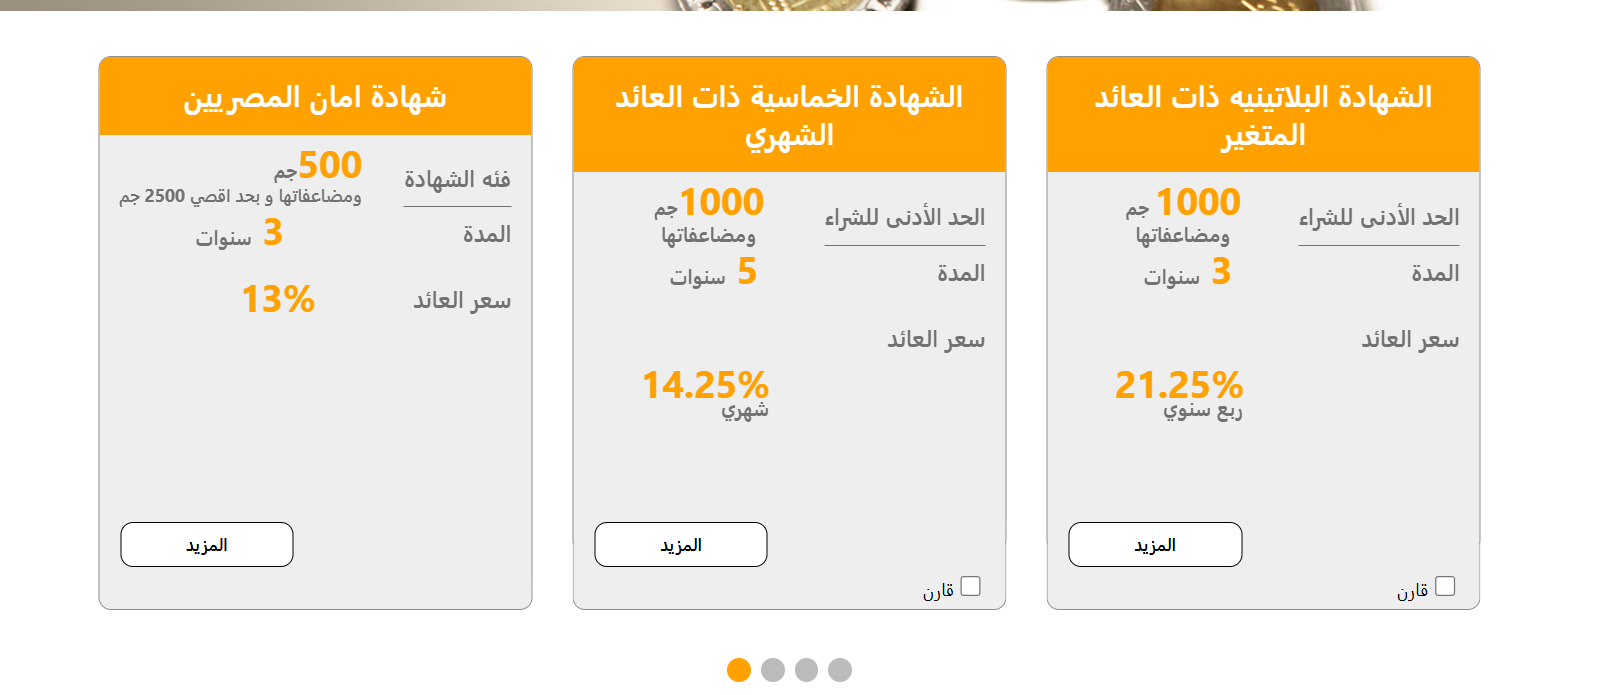Tick قارن checkbox on الشهادة الخماسية card

pos(970,586)
